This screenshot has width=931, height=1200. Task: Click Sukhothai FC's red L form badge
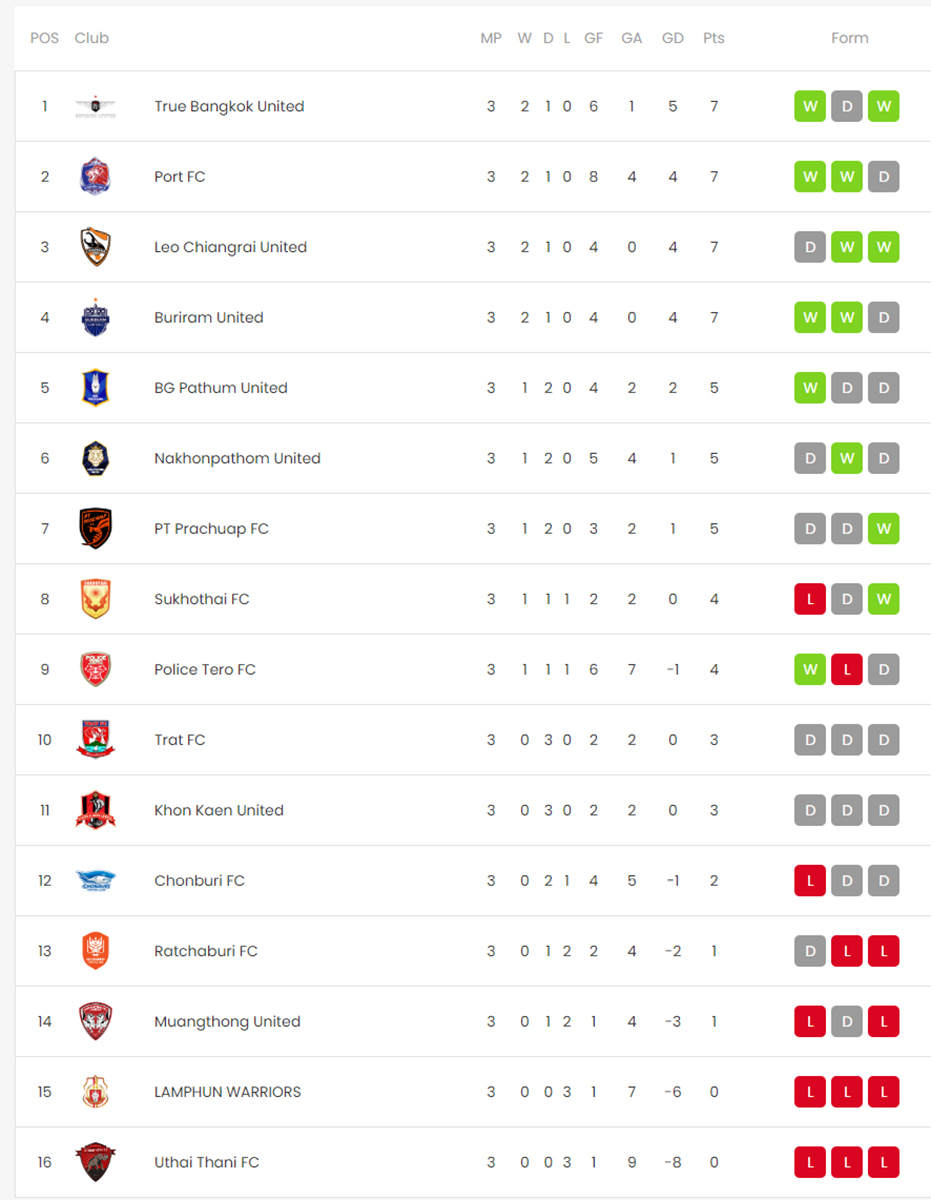point(810,599)
